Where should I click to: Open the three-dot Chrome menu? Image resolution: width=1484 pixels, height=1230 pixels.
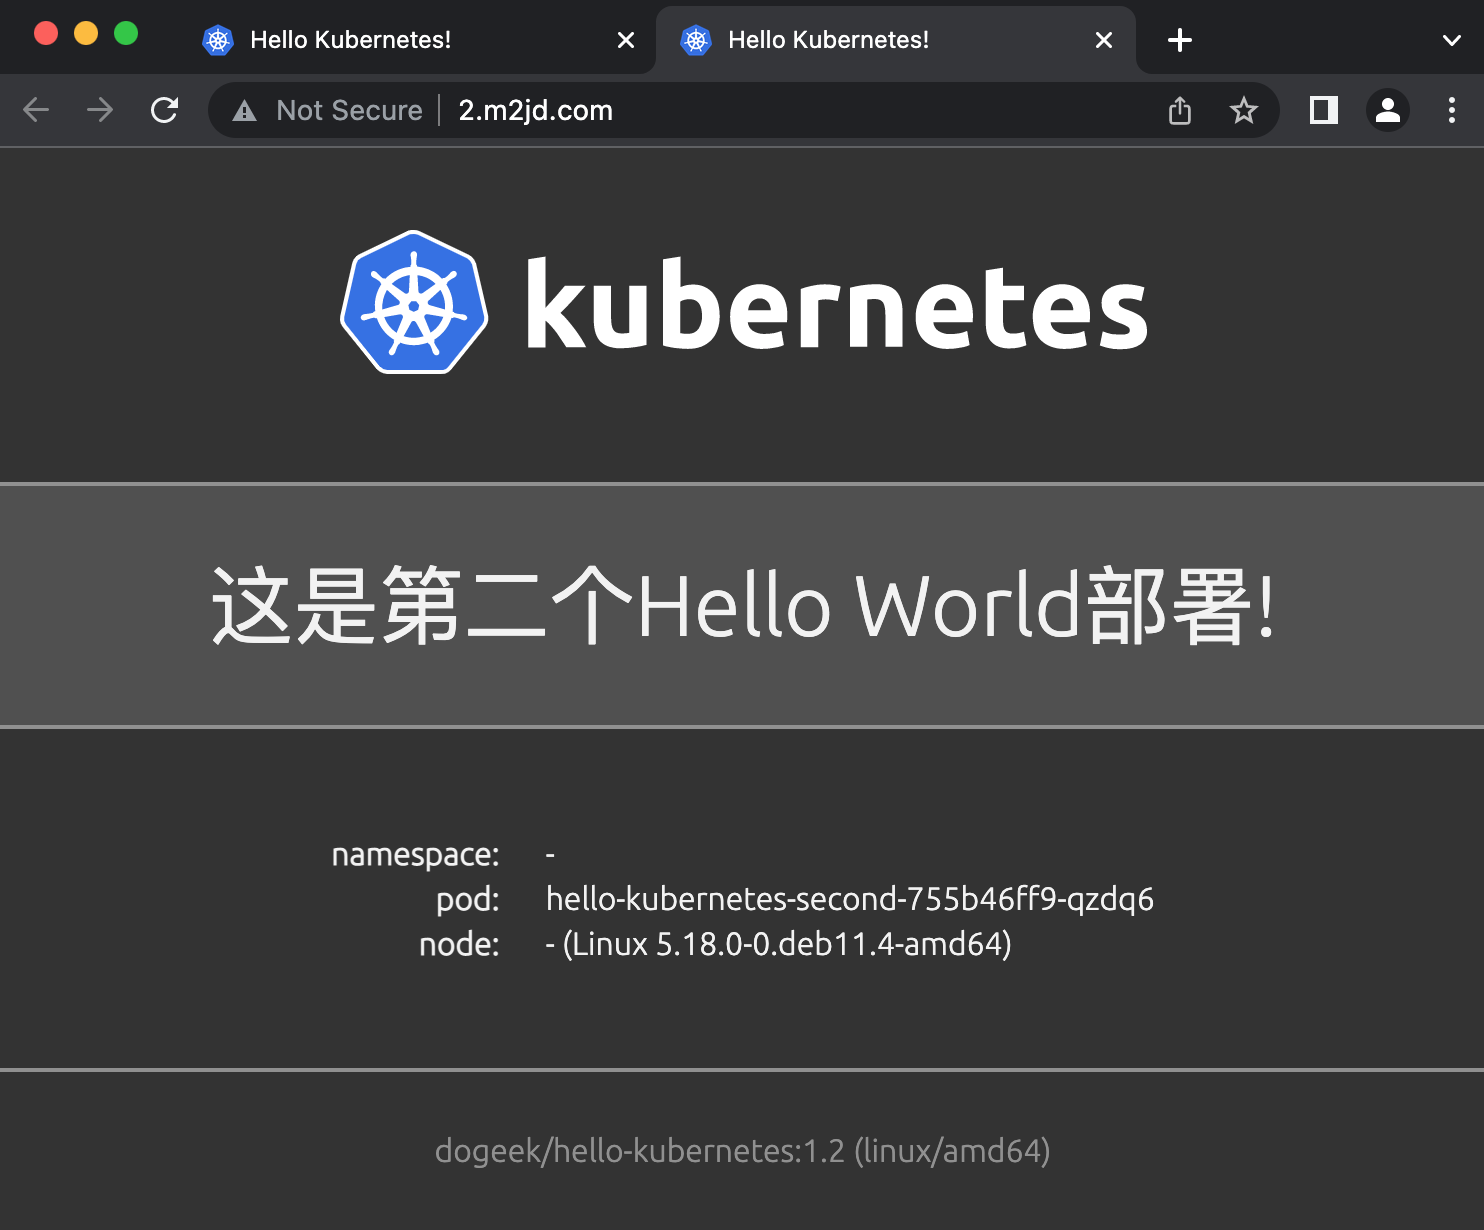click(1451, 110)
